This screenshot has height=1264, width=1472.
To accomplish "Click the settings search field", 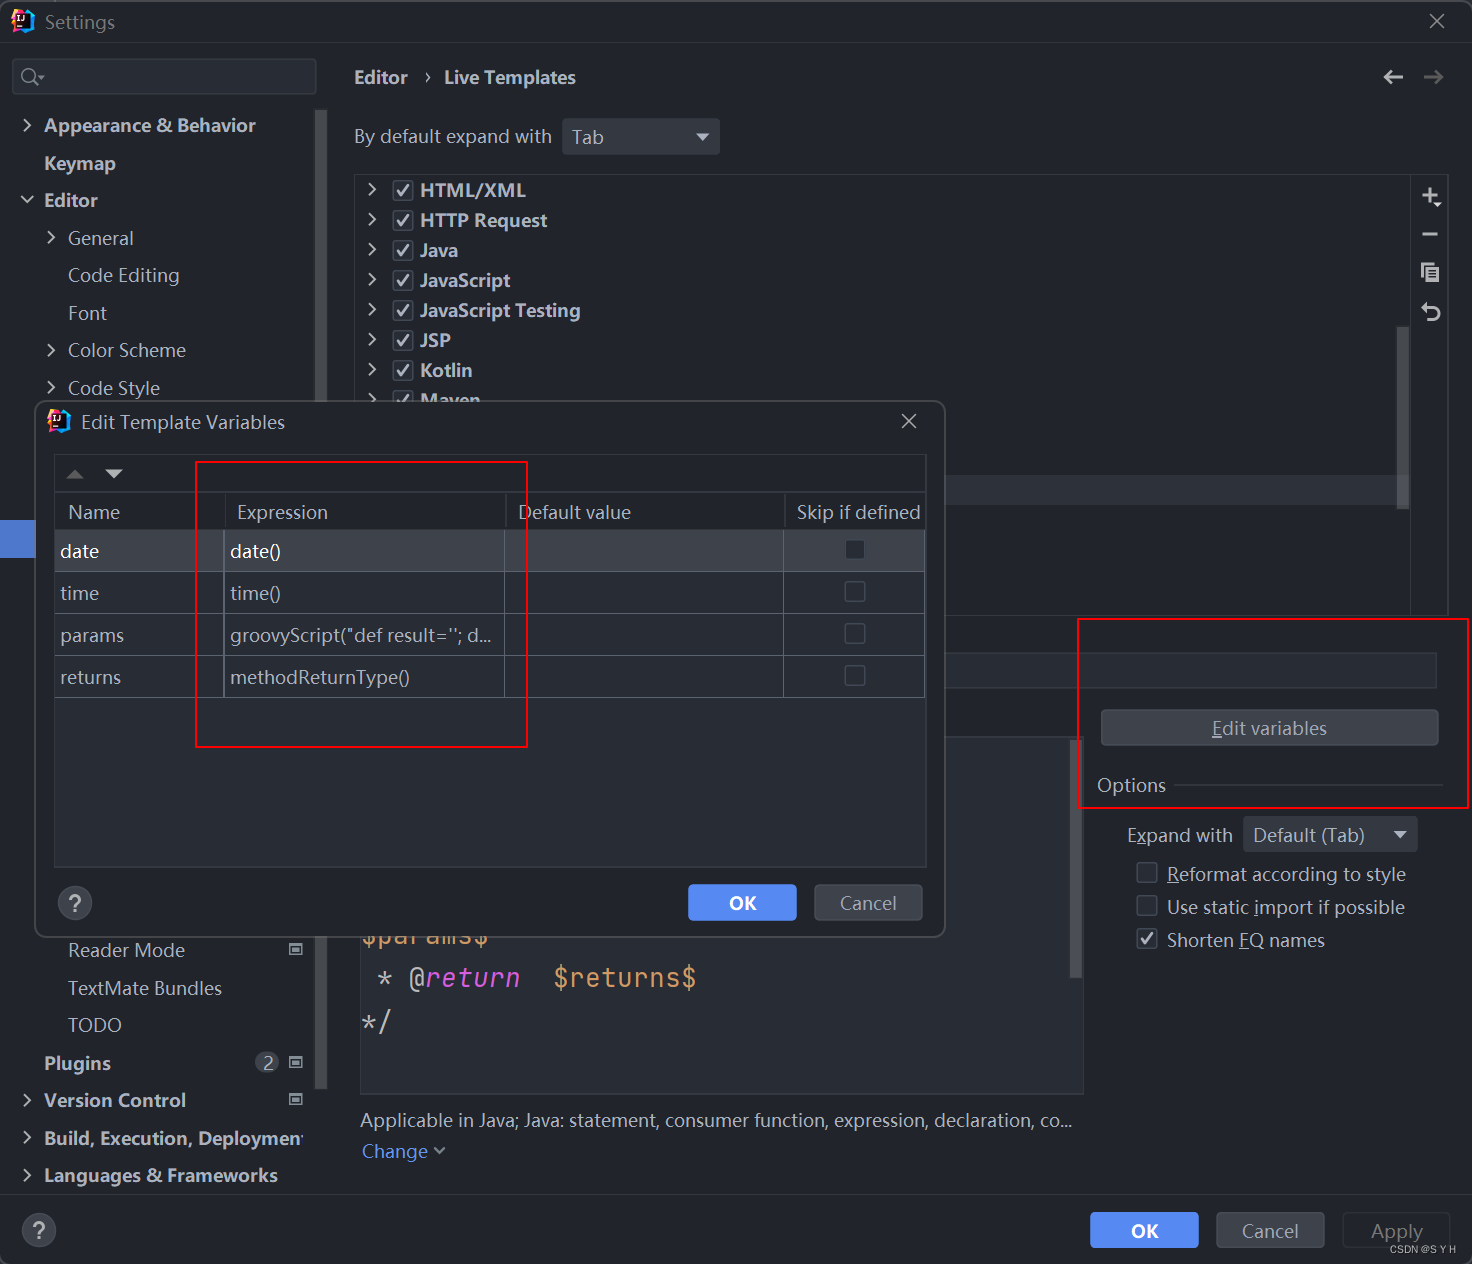I will (x=164, y=77).
